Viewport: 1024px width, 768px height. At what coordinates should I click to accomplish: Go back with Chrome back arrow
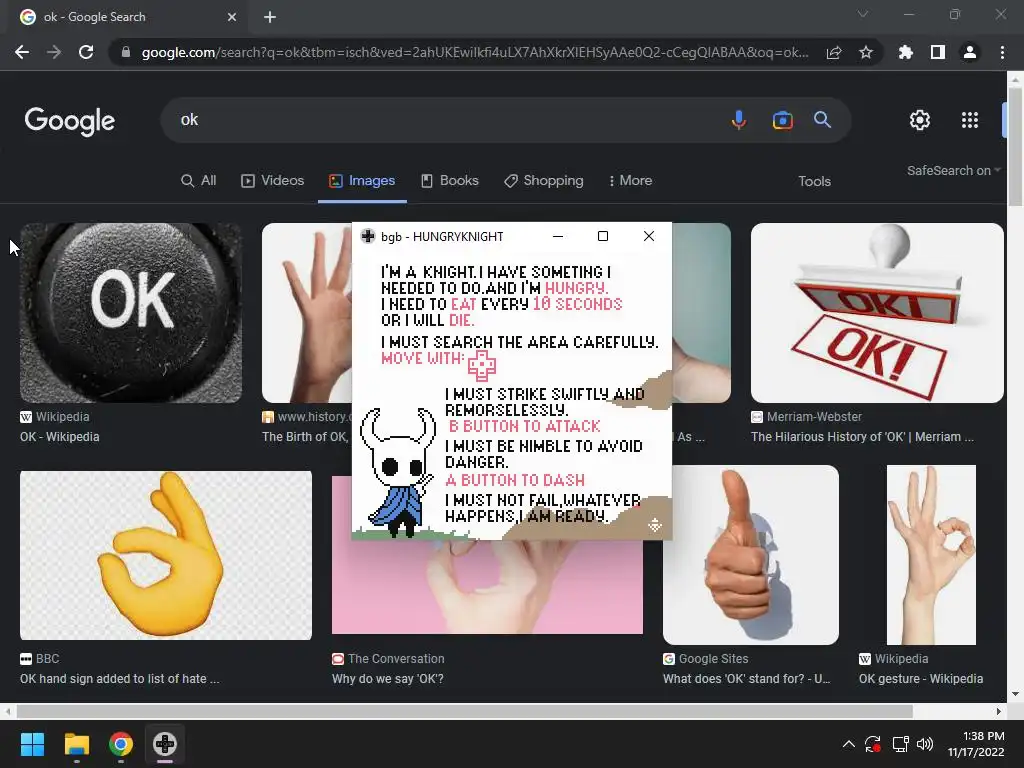[x=22, y=52]
